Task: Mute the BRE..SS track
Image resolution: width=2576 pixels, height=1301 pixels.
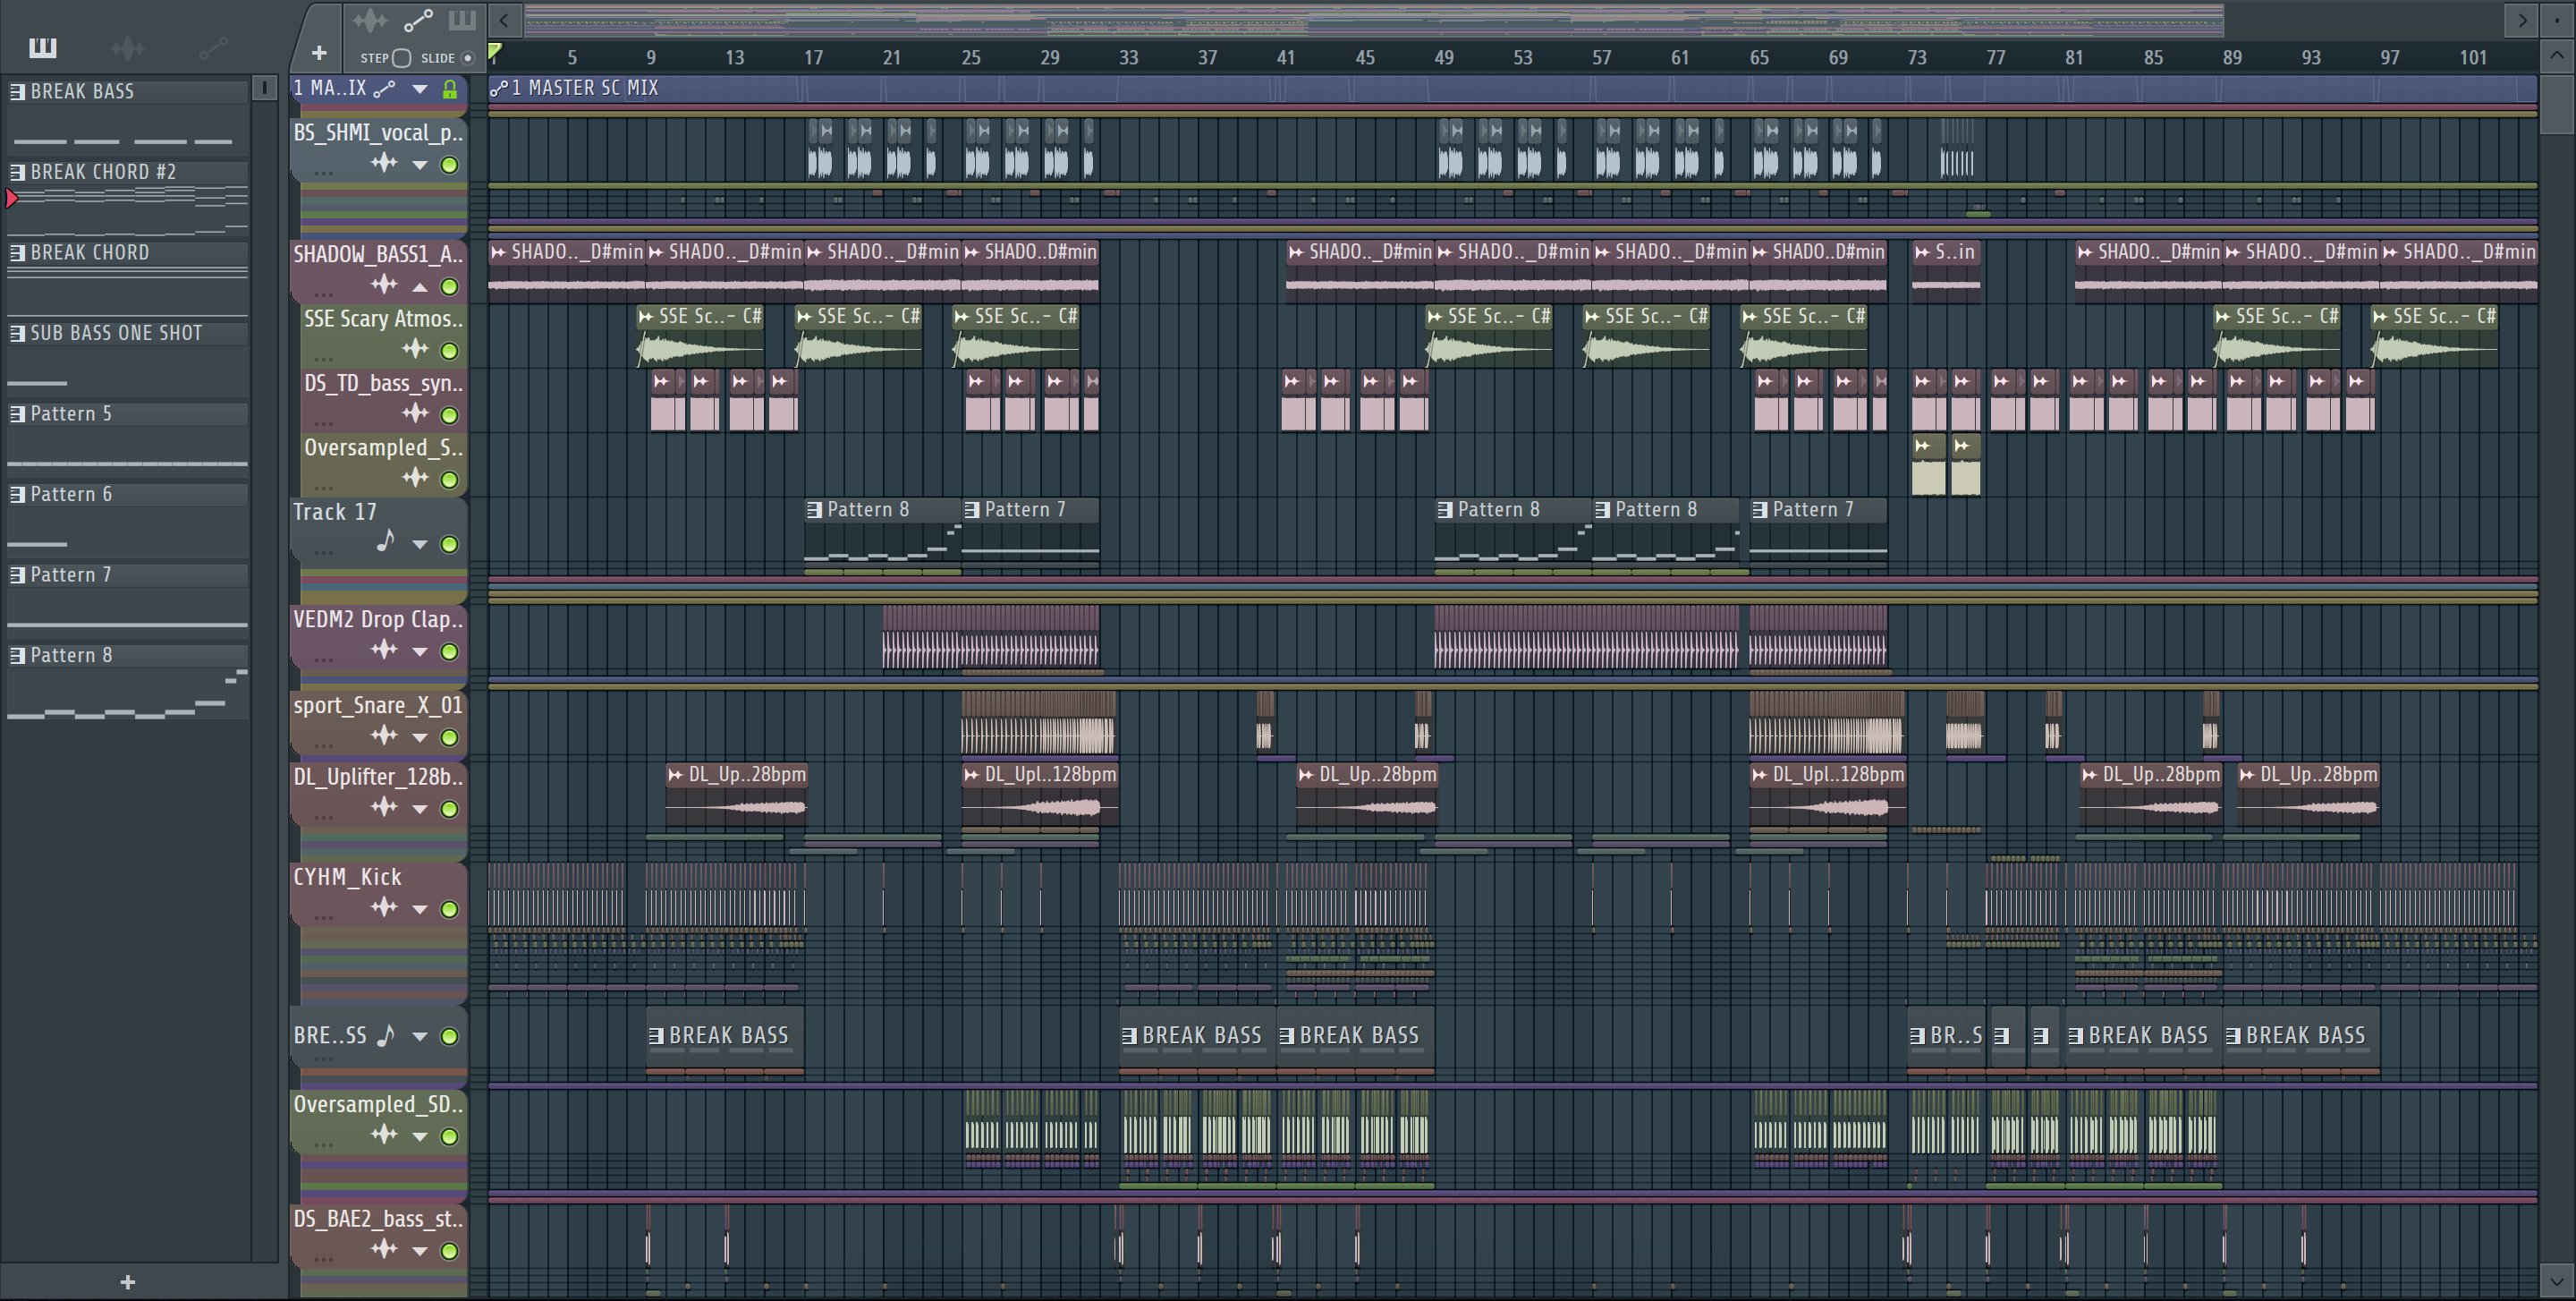Action: pyautogui.click(x=450, y=1037)
